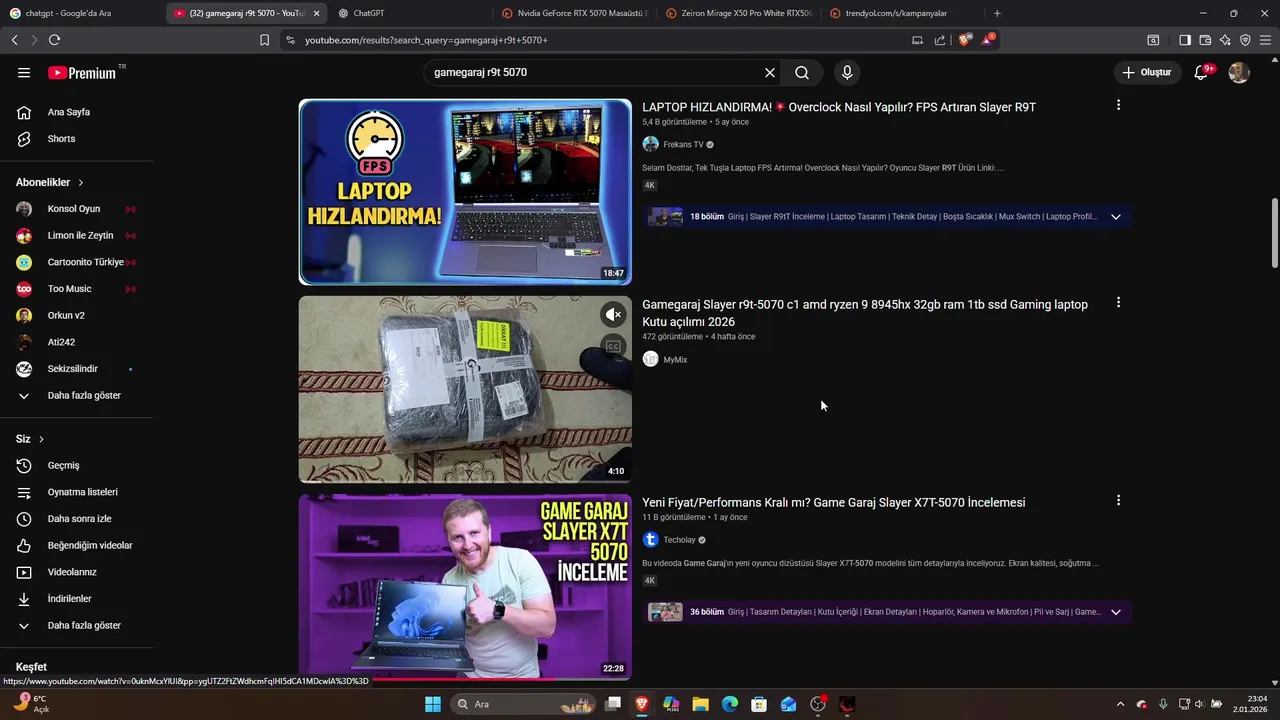Open the Brave Rewards triangle icon

coord(988,40)
